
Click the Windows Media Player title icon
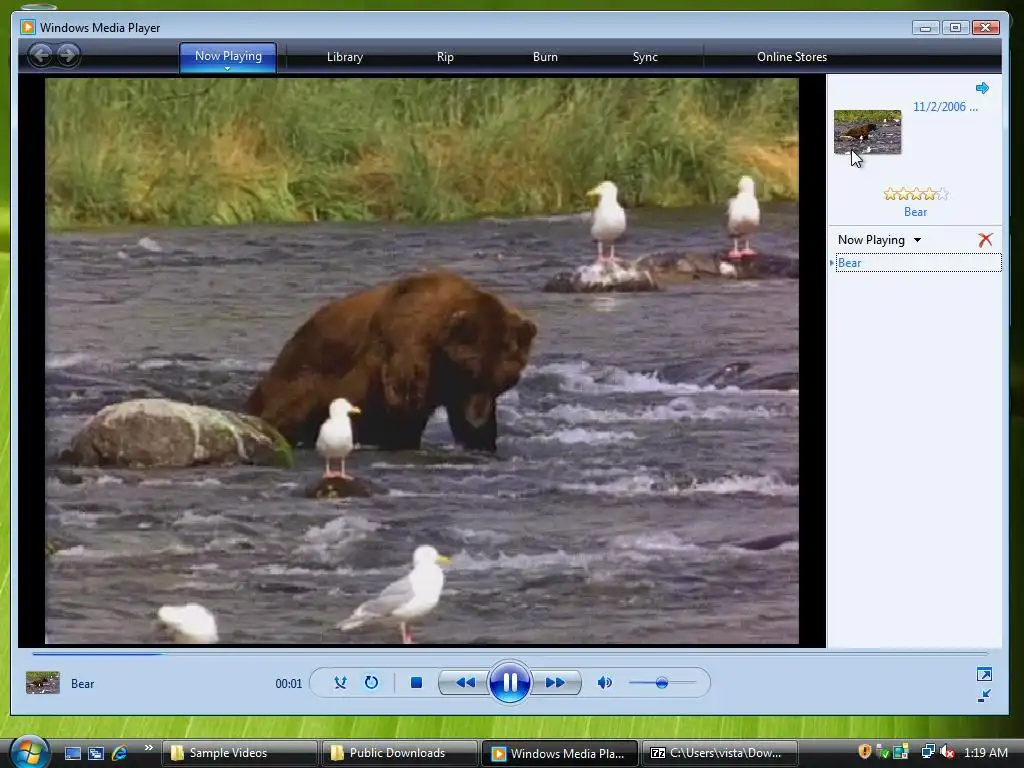(x=27, y=27)
